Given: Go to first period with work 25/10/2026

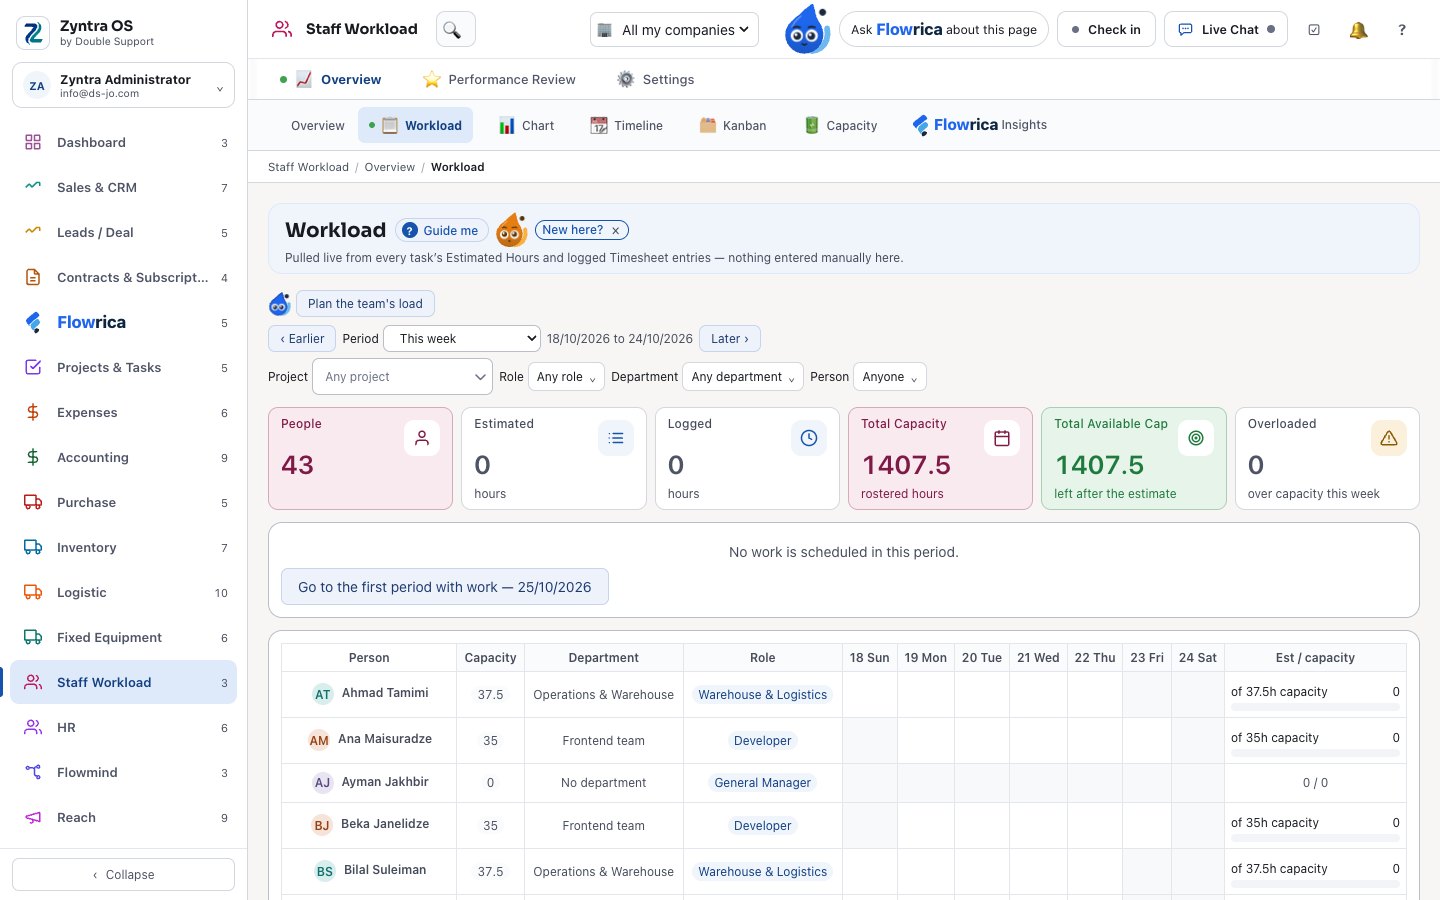Looking at the screenshot, I should click(445, 587).
